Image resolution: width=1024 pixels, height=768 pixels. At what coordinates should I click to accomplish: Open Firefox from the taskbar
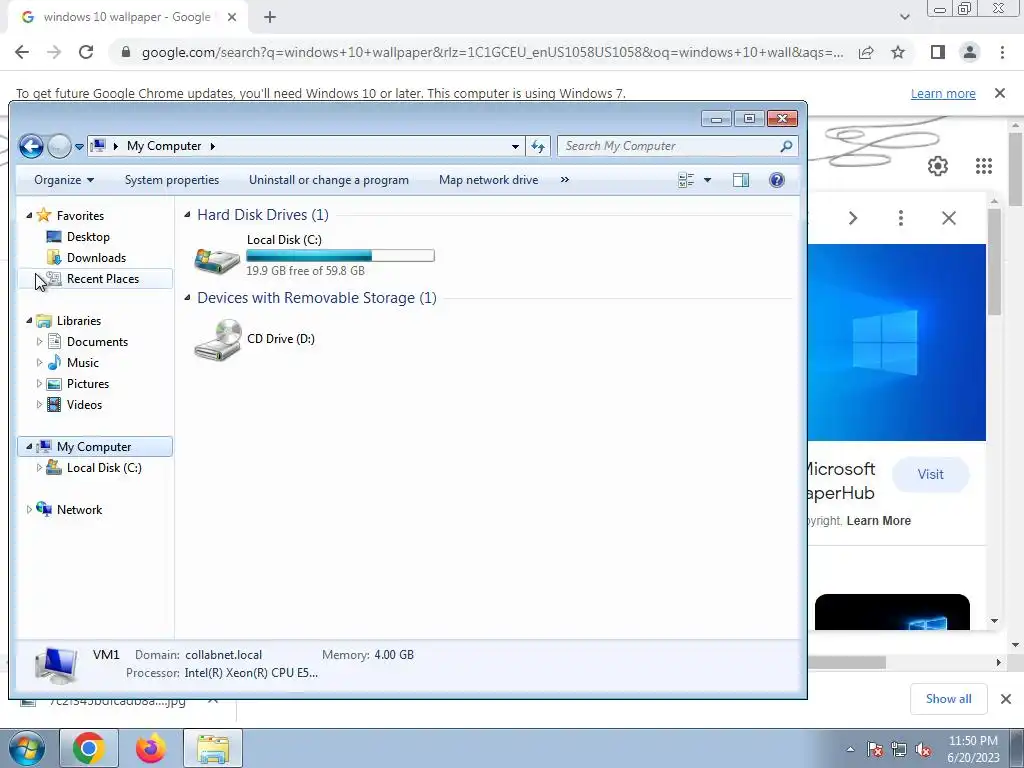coord(151,748)
